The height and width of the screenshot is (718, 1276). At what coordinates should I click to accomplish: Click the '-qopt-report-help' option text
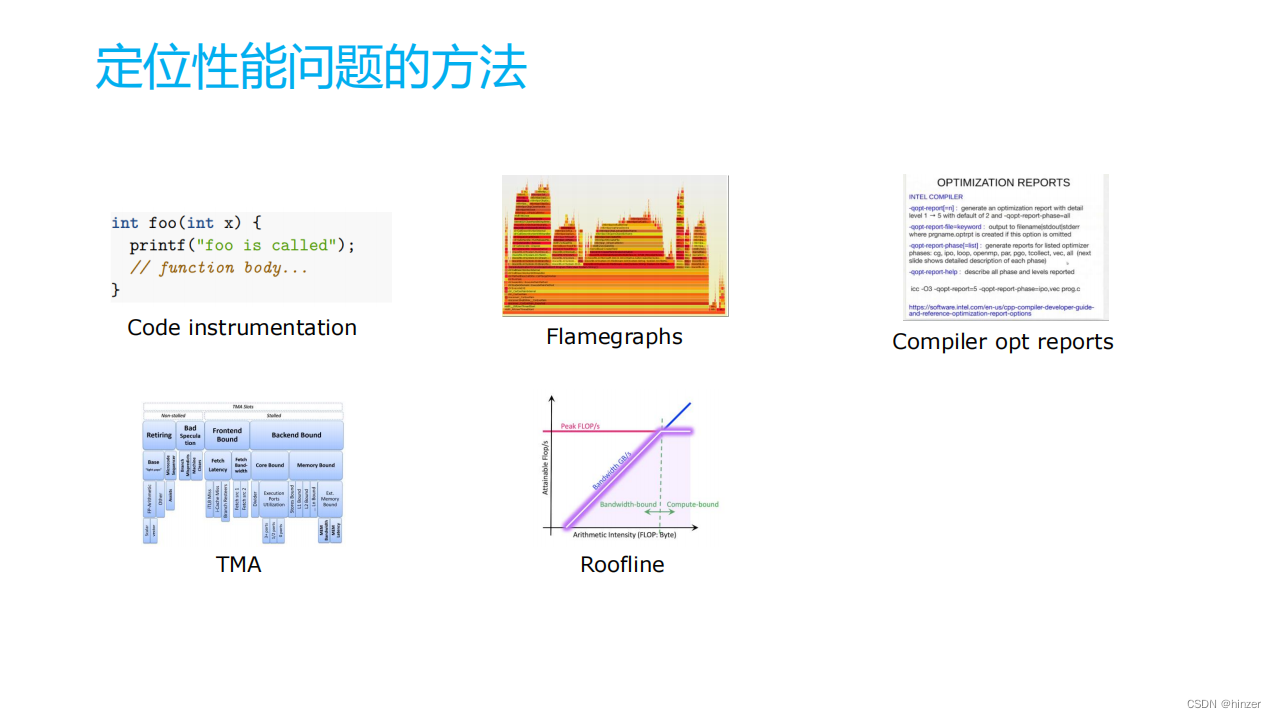[933, 272]
